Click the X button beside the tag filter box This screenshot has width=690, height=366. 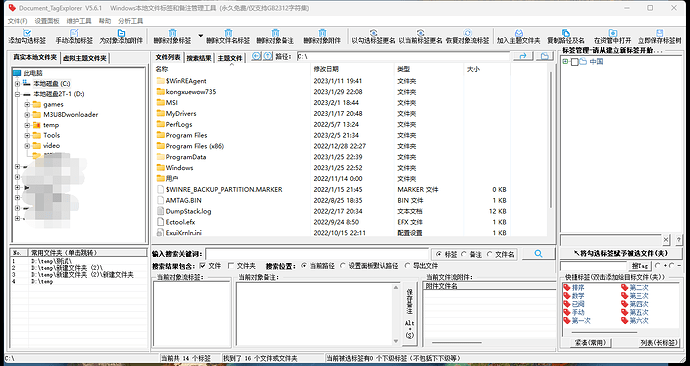pyautogui.click(x=666, y=240)
